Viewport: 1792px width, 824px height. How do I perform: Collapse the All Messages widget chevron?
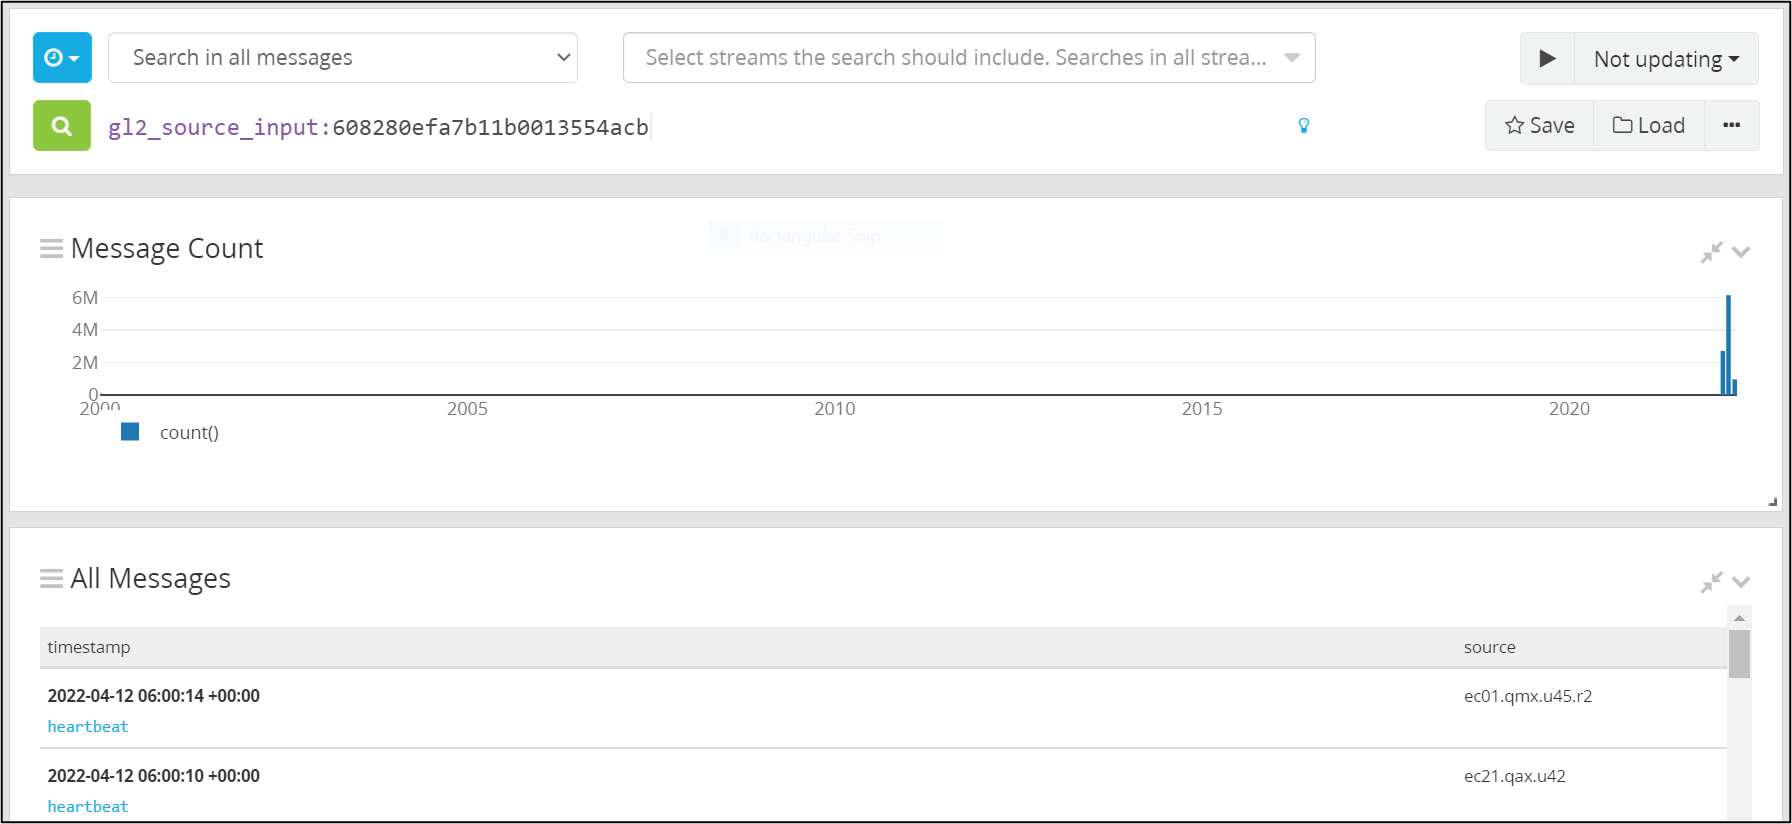click(1742, 582)
